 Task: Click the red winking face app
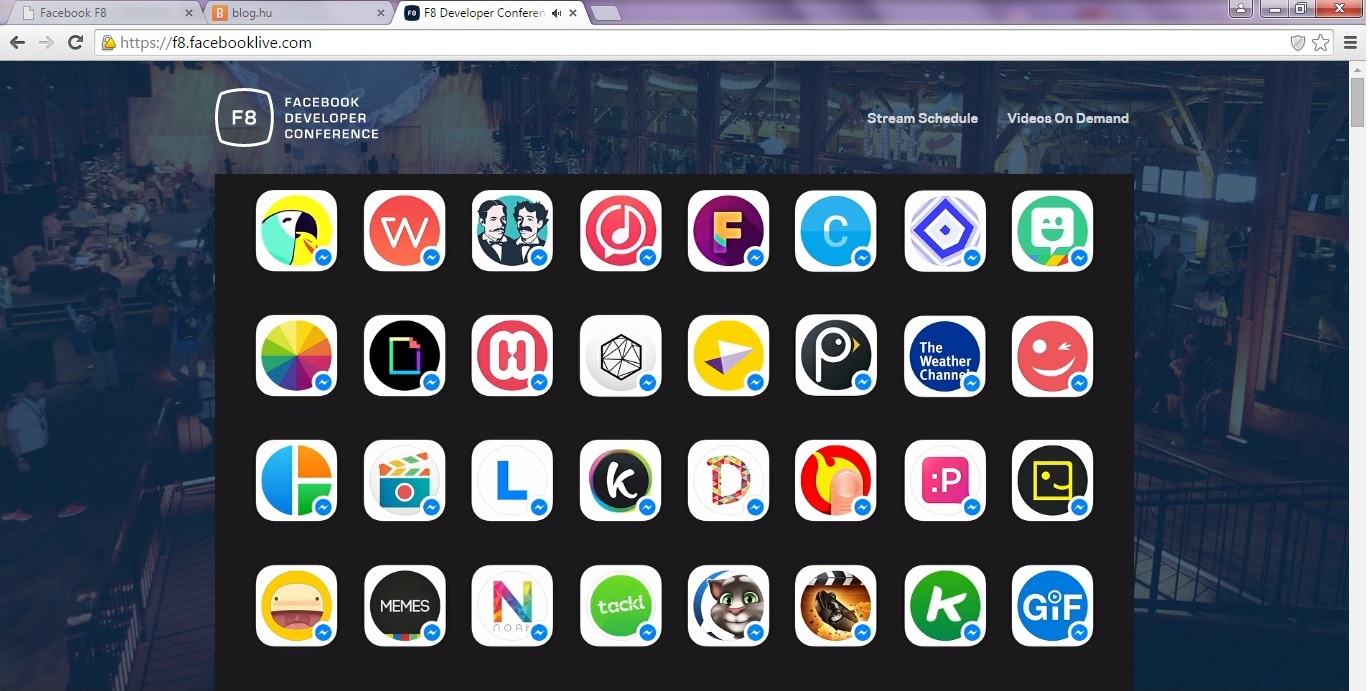coord(1052,356)
